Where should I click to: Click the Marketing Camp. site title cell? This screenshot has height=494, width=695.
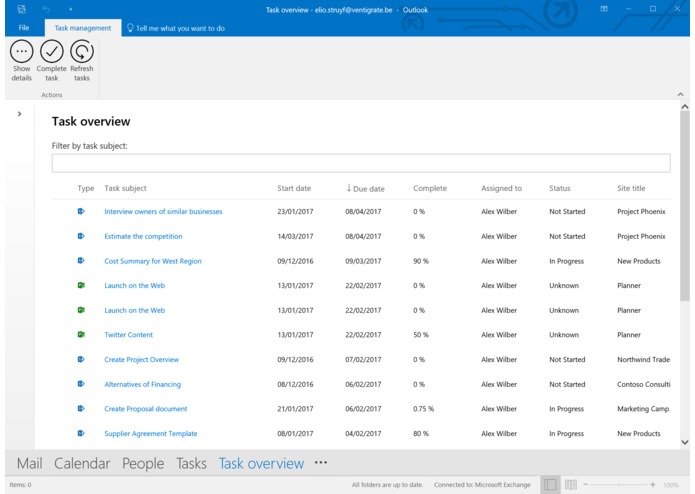(644, 408)
